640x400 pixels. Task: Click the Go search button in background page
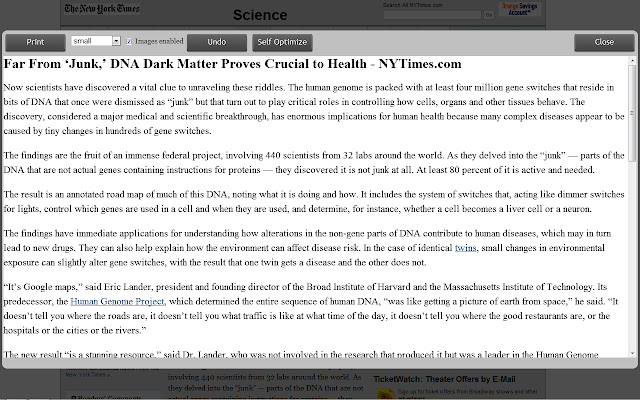[x=489, y=15]
